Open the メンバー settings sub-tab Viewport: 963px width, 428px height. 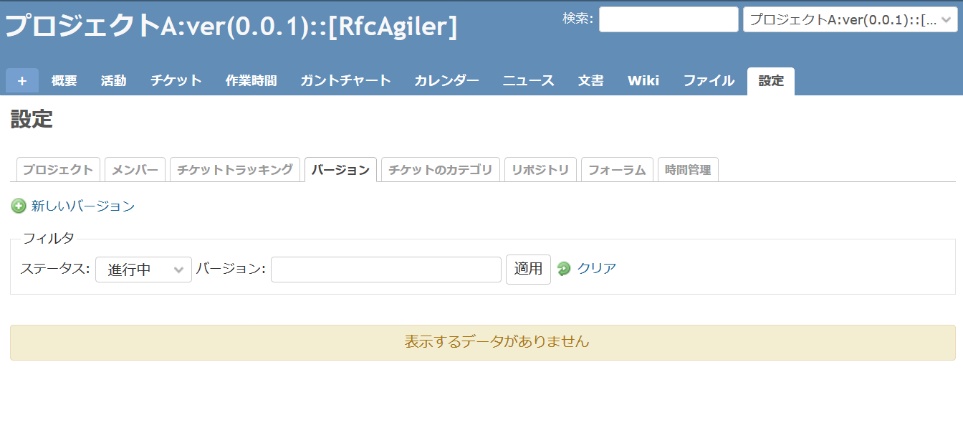tap(135, 170)
